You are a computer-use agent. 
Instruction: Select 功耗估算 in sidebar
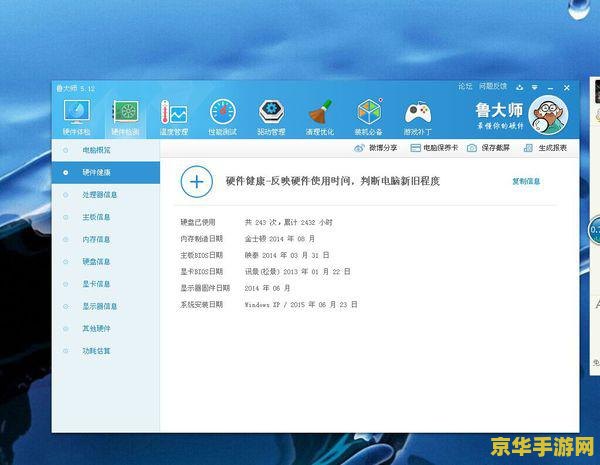point(106,351)
